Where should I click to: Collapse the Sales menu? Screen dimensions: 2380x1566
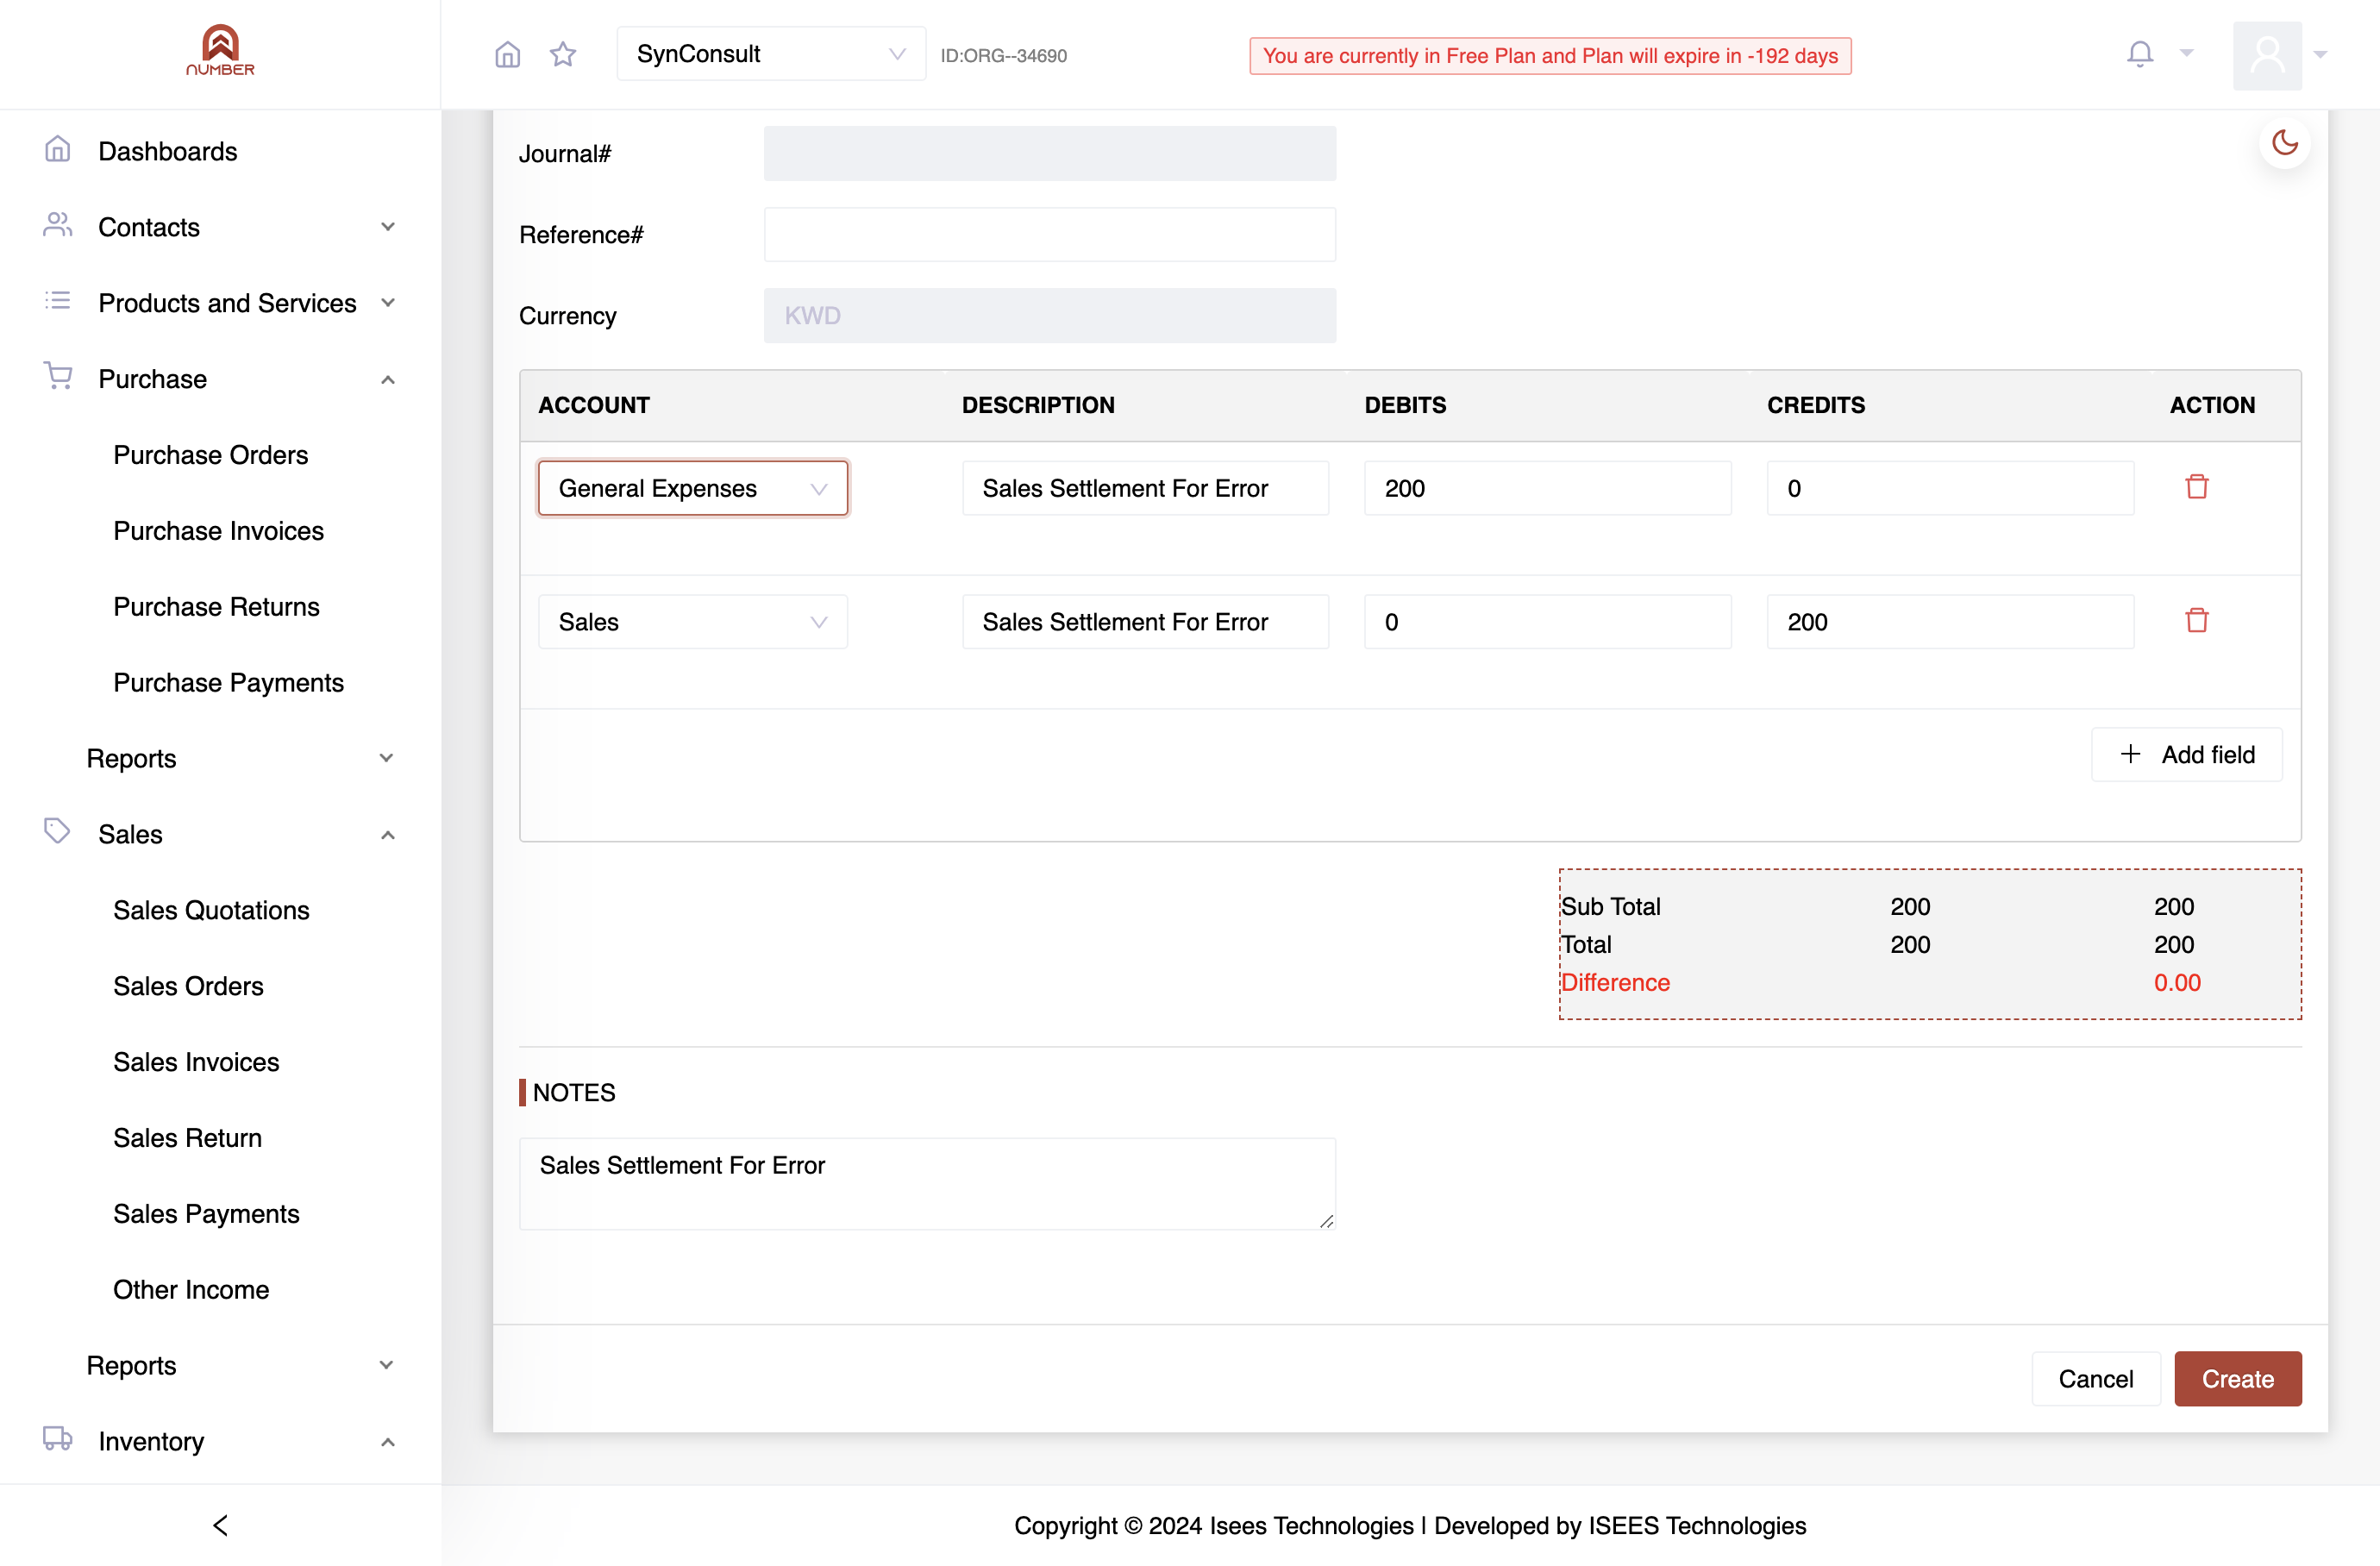tap(220, 834)
